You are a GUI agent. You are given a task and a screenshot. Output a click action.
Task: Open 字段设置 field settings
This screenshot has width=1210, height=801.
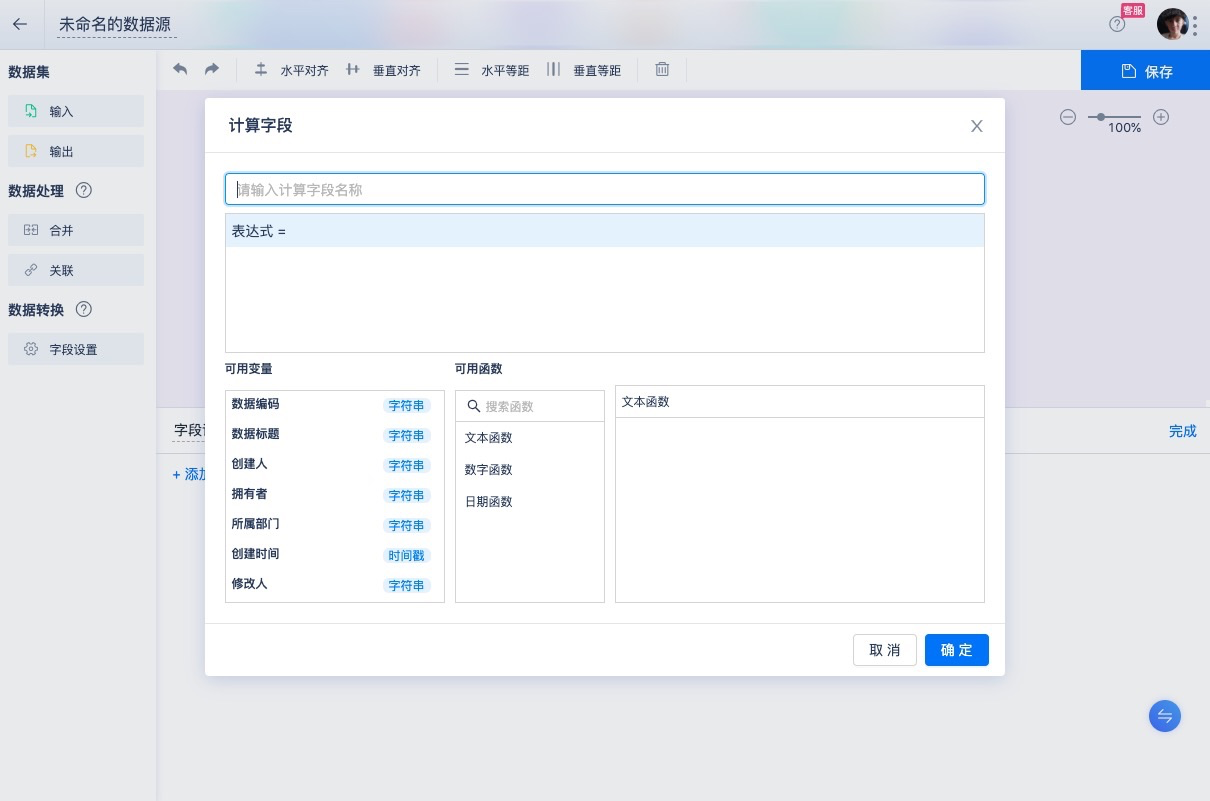(76, 349)
